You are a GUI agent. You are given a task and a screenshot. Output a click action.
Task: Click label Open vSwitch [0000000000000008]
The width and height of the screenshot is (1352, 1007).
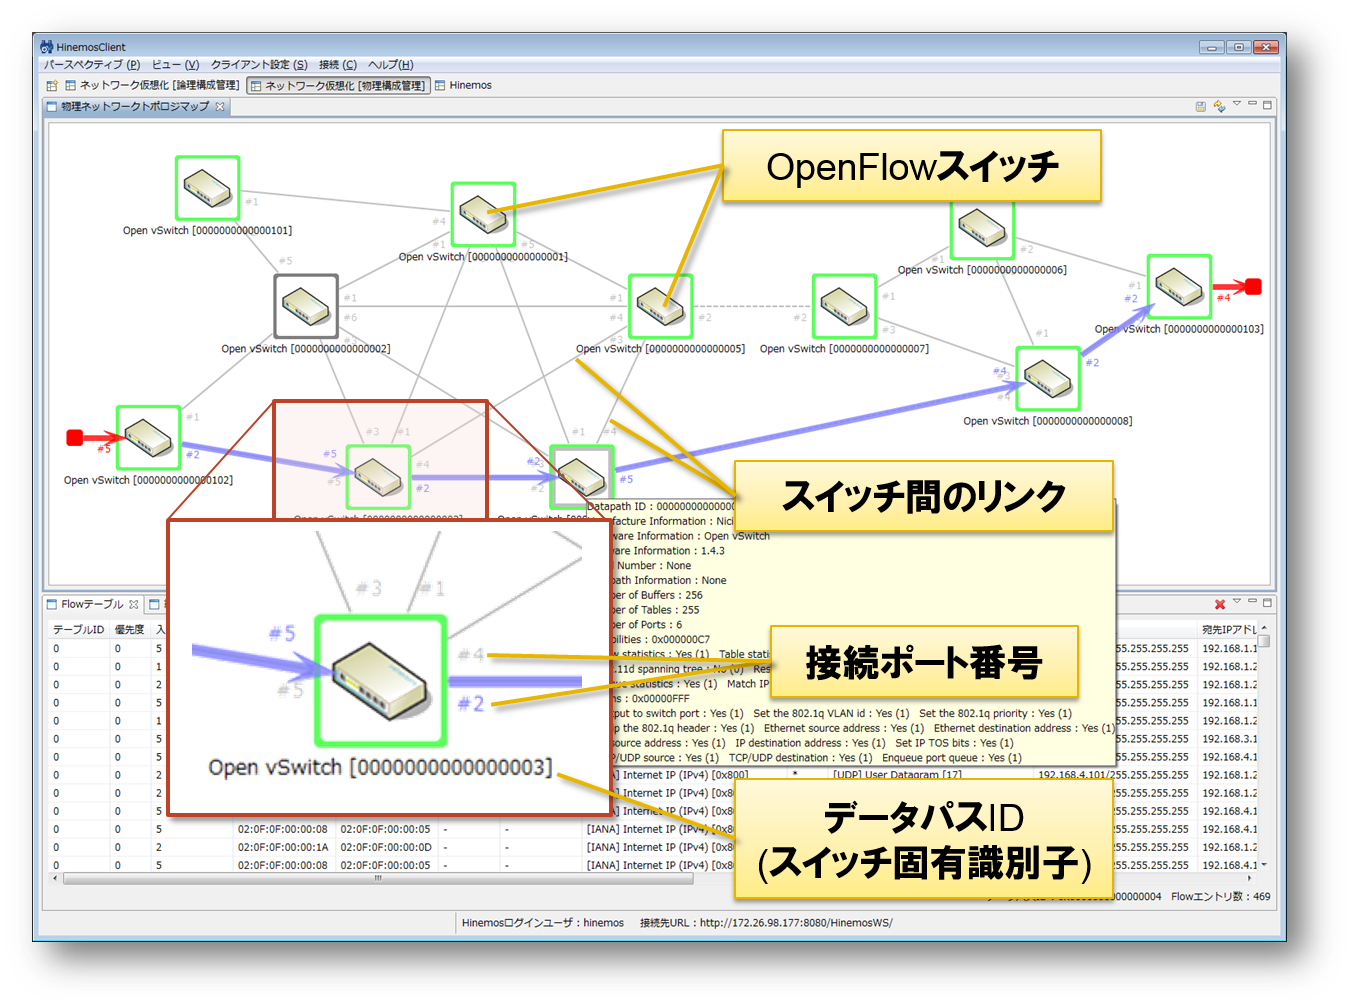pos(1048,421)
